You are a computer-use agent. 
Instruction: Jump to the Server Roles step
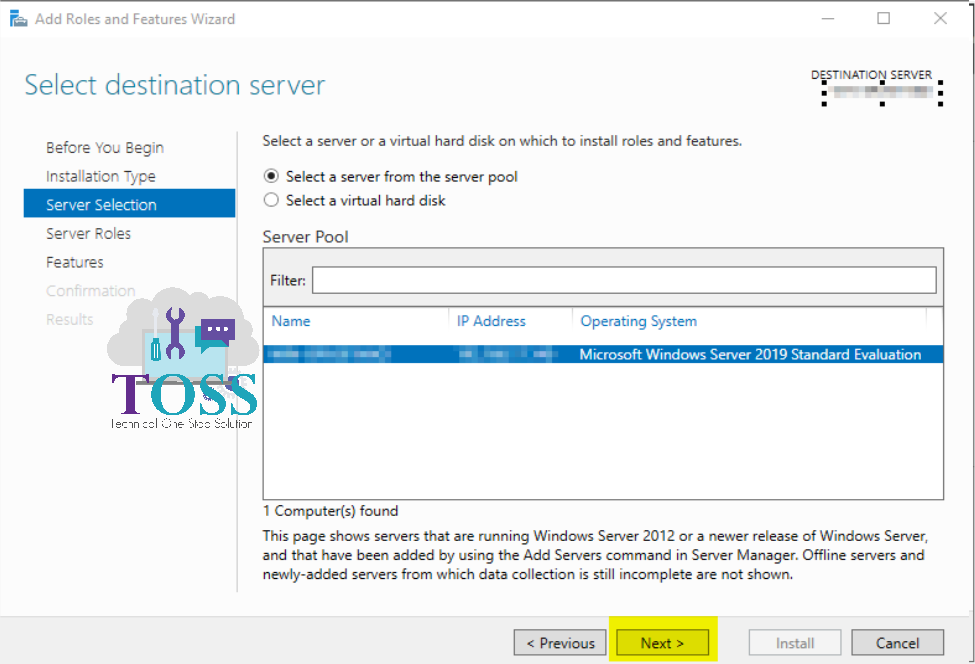pos(88,233)
